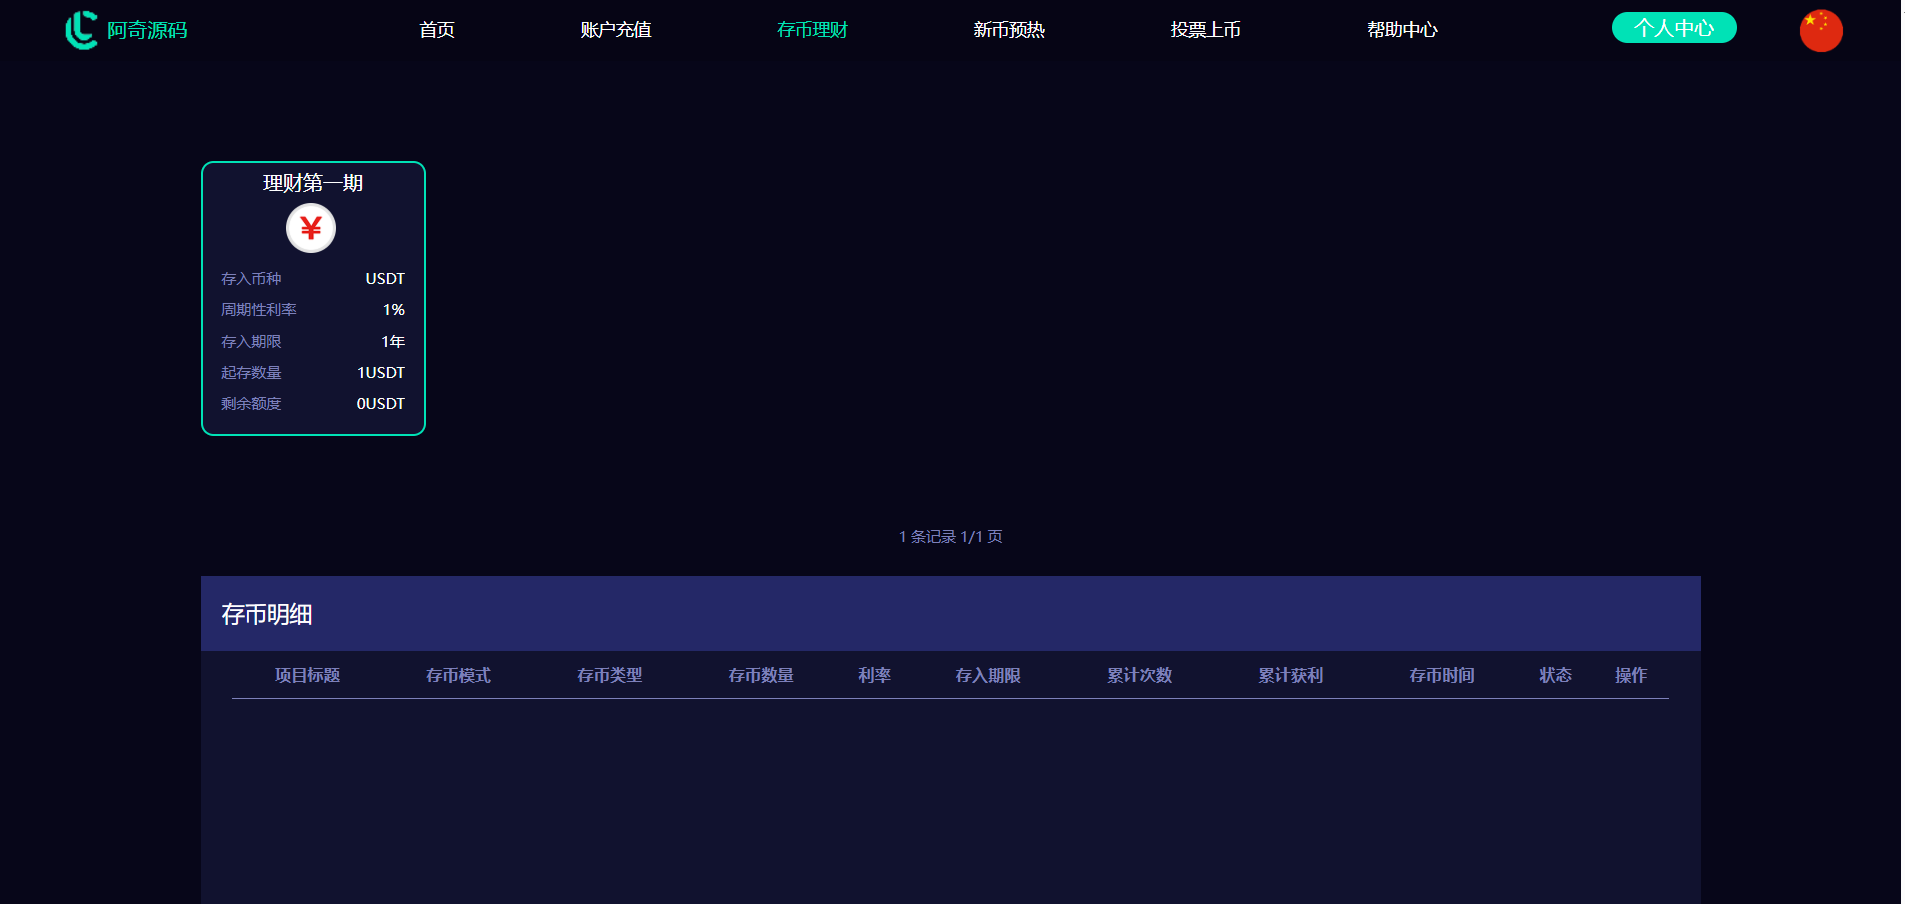Click the 存币时间 column header
The width and height of the screenshot is (1905, 904).
[1442, 676]
